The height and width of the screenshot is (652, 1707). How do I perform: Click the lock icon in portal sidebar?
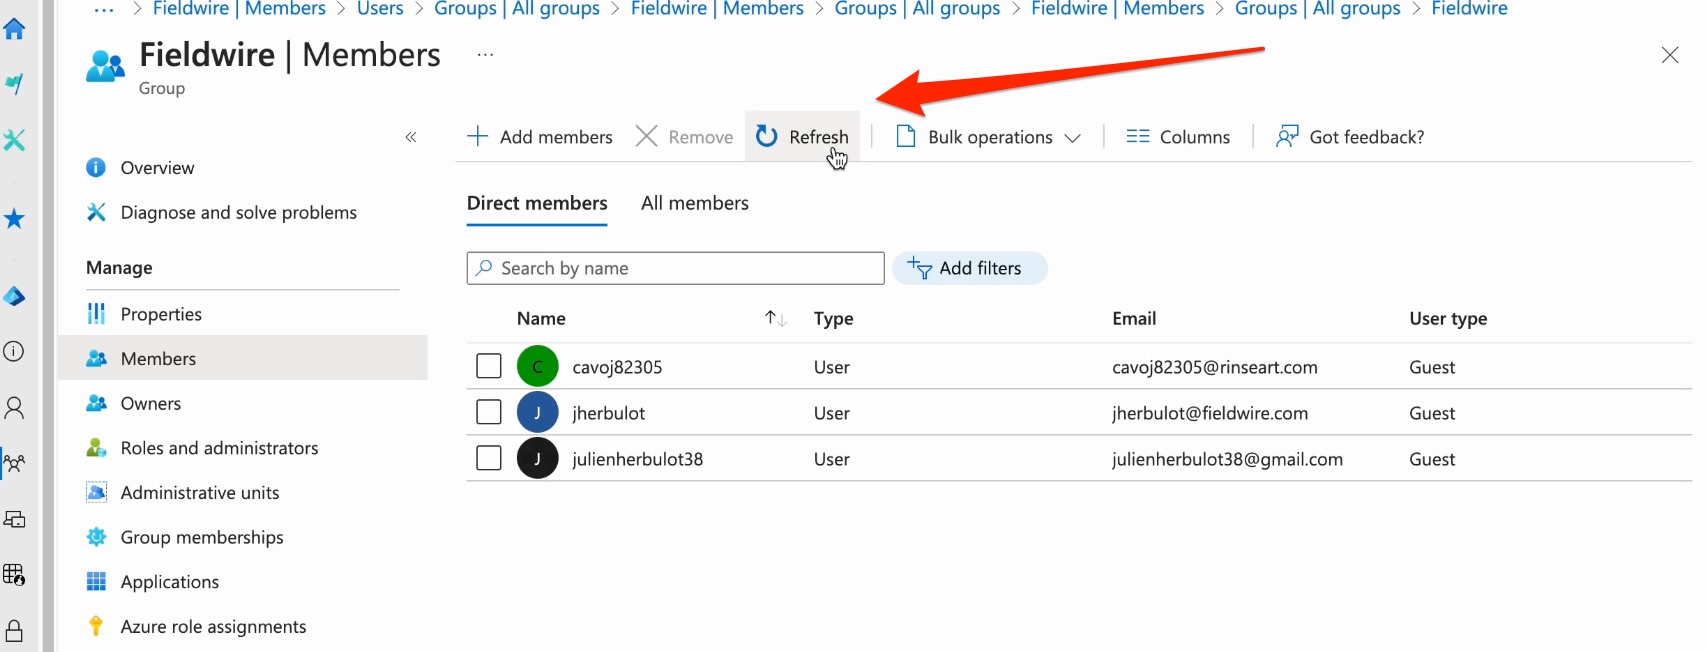(x=15, y=630)
